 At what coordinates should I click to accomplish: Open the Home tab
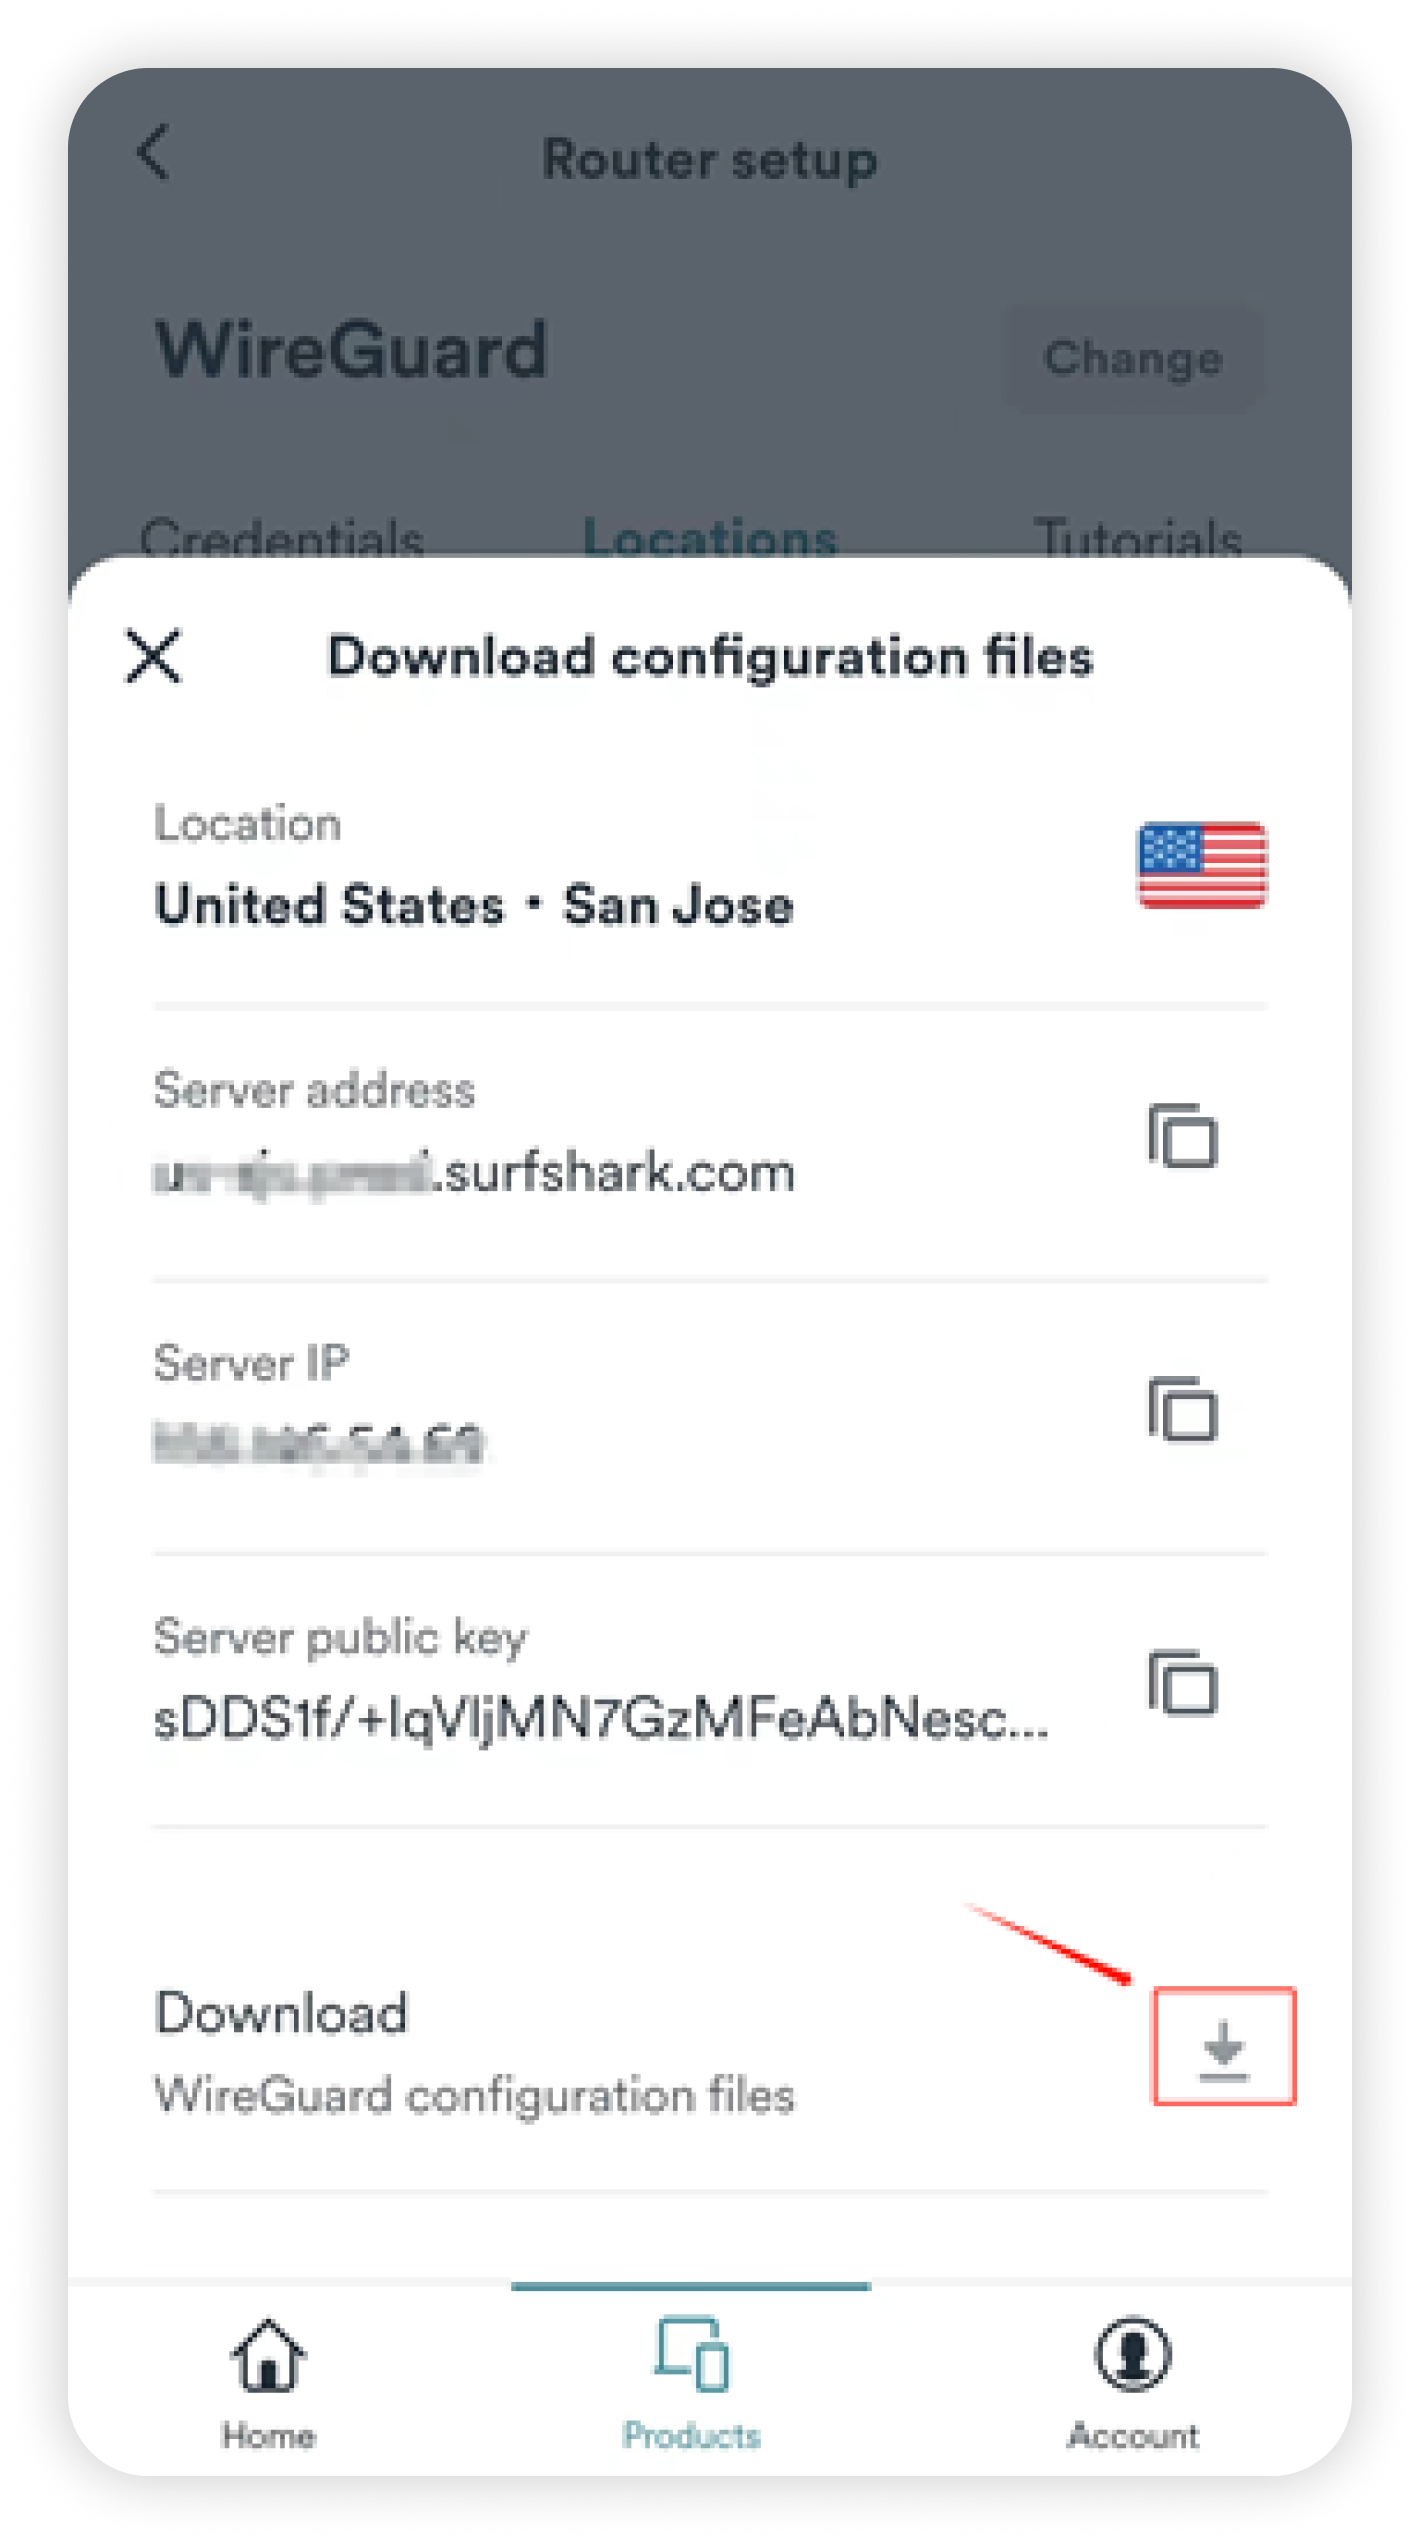(268, 2384)
